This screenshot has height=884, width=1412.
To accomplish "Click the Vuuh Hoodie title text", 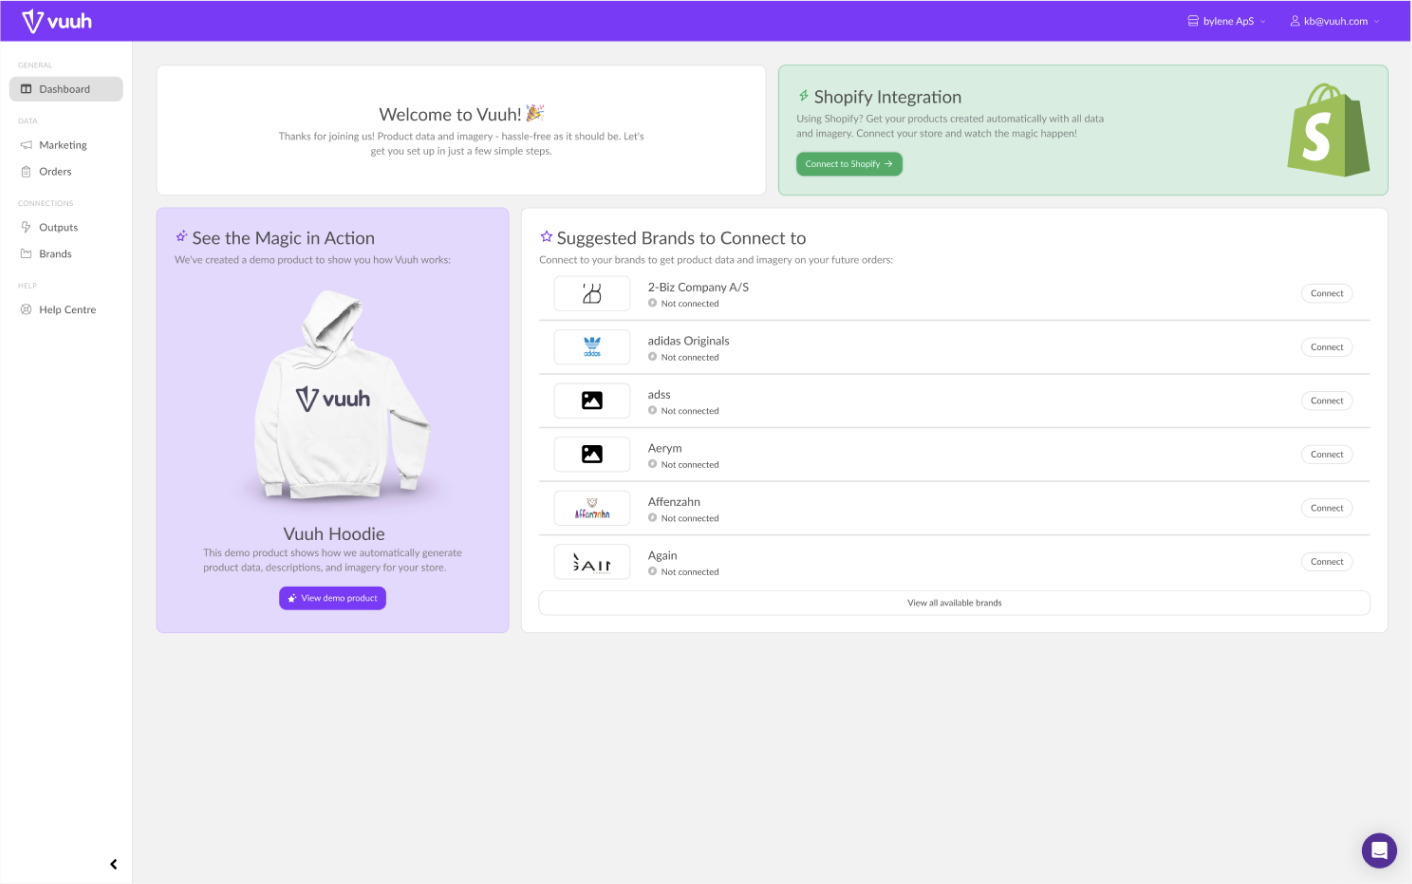I will click(x=334, y=534).
